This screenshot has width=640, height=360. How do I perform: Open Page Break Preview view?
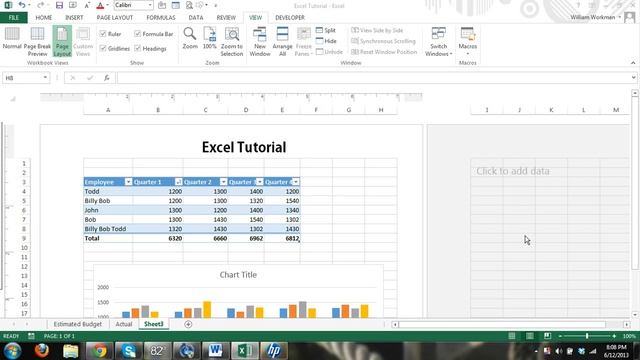[37, 42]
